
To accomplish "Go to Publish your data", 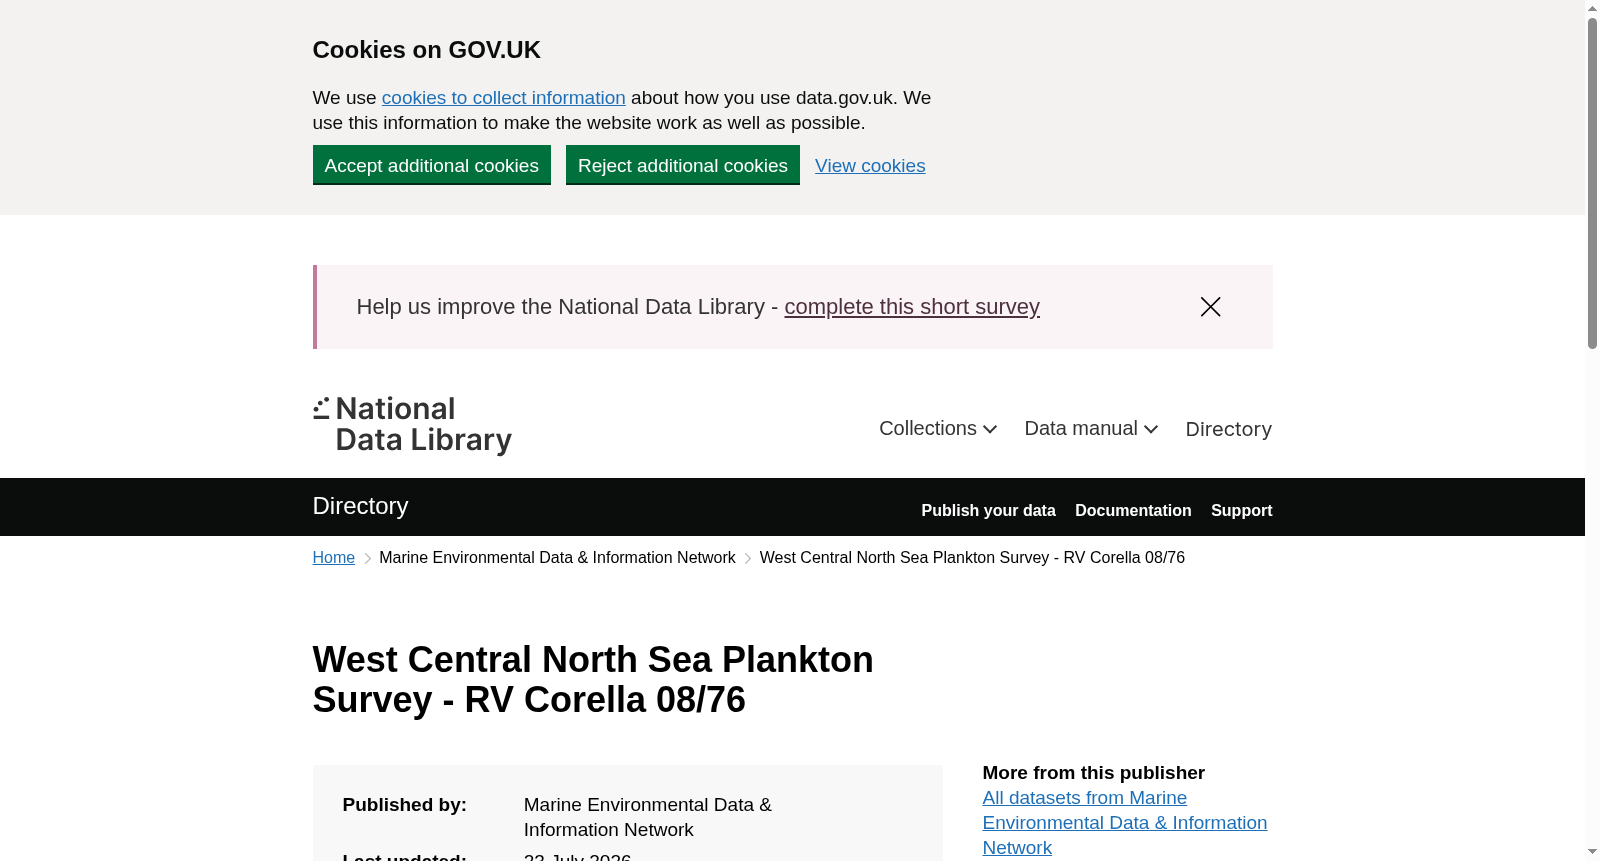I will pos(988,510).
